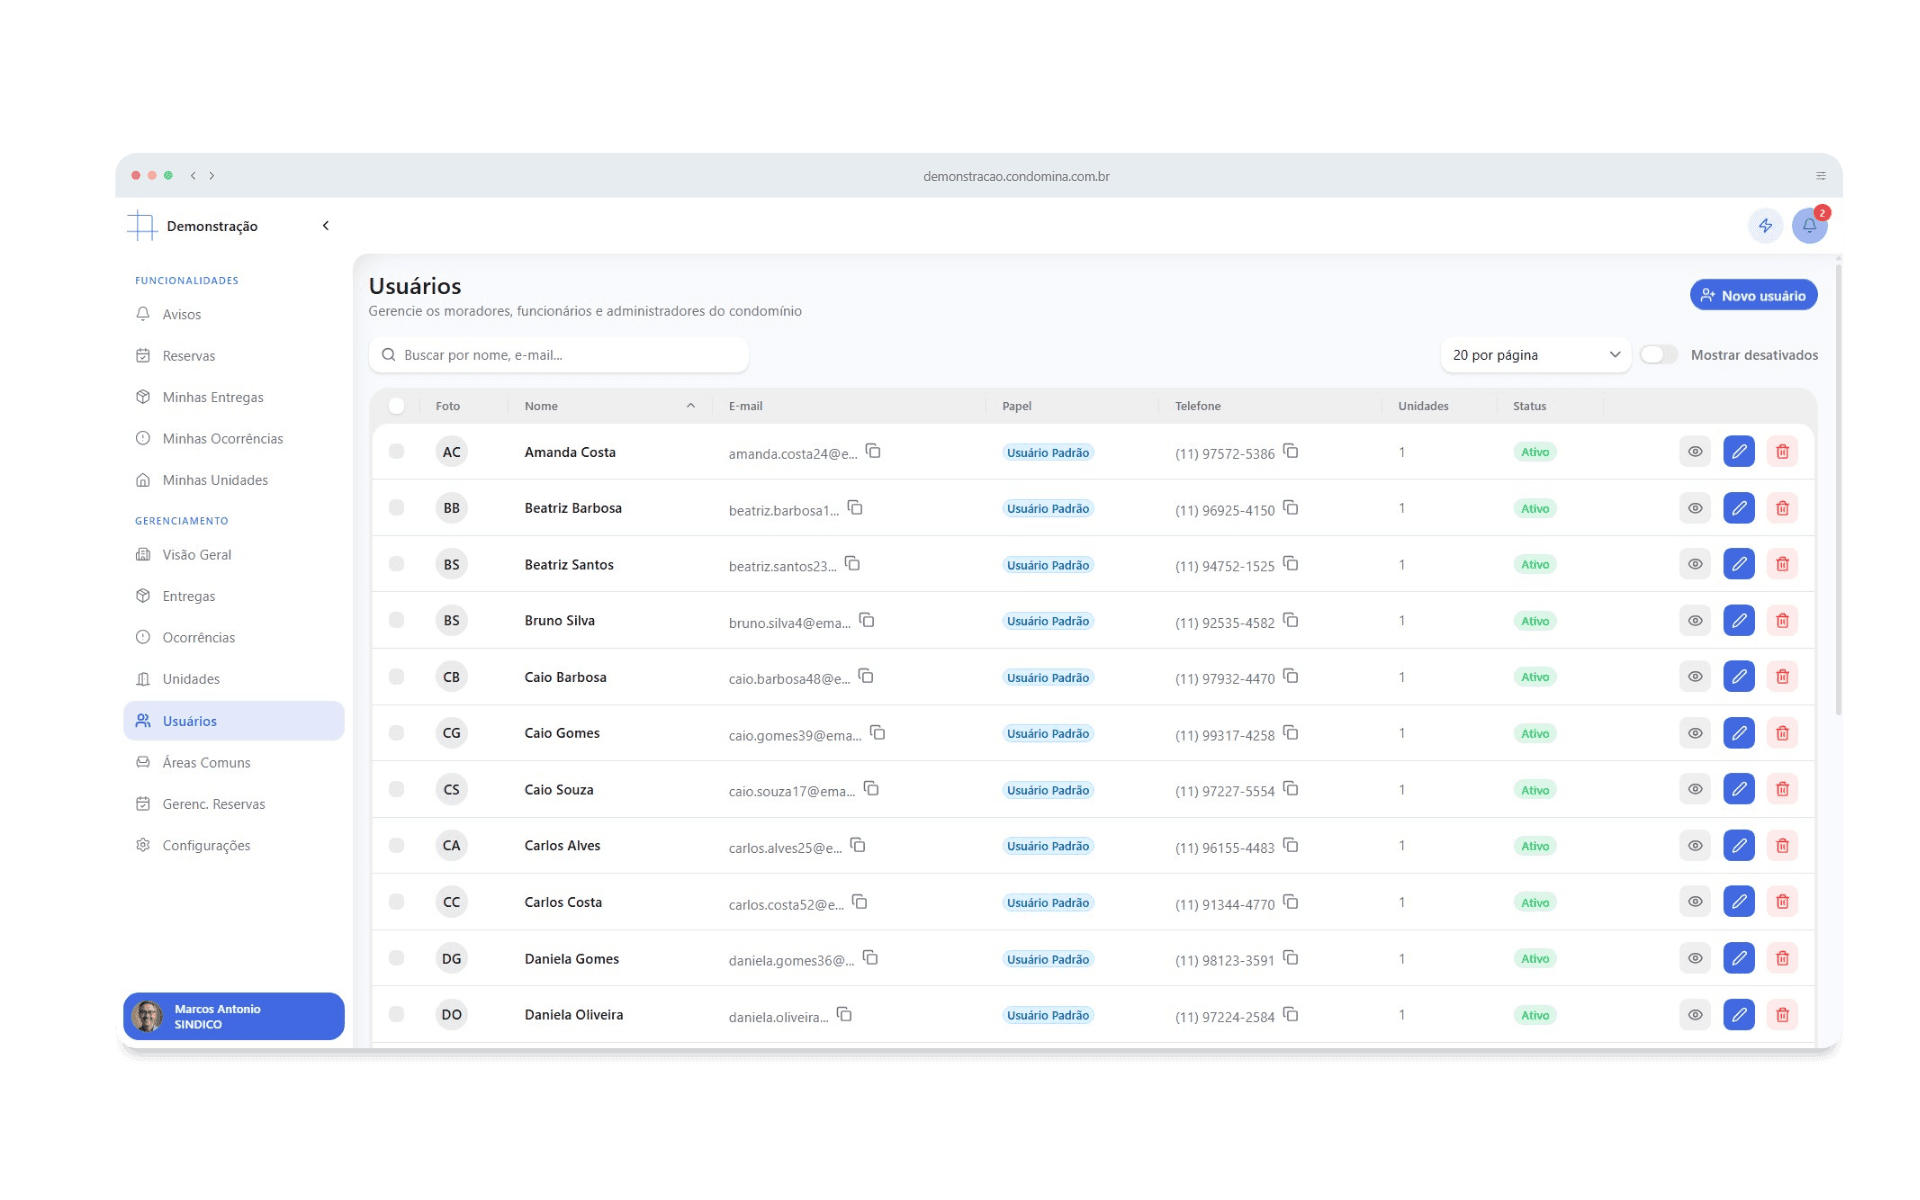Focus the Buscar por nome search field
The width and height of the screenshot is (1920, 1200).
[559, 355]
